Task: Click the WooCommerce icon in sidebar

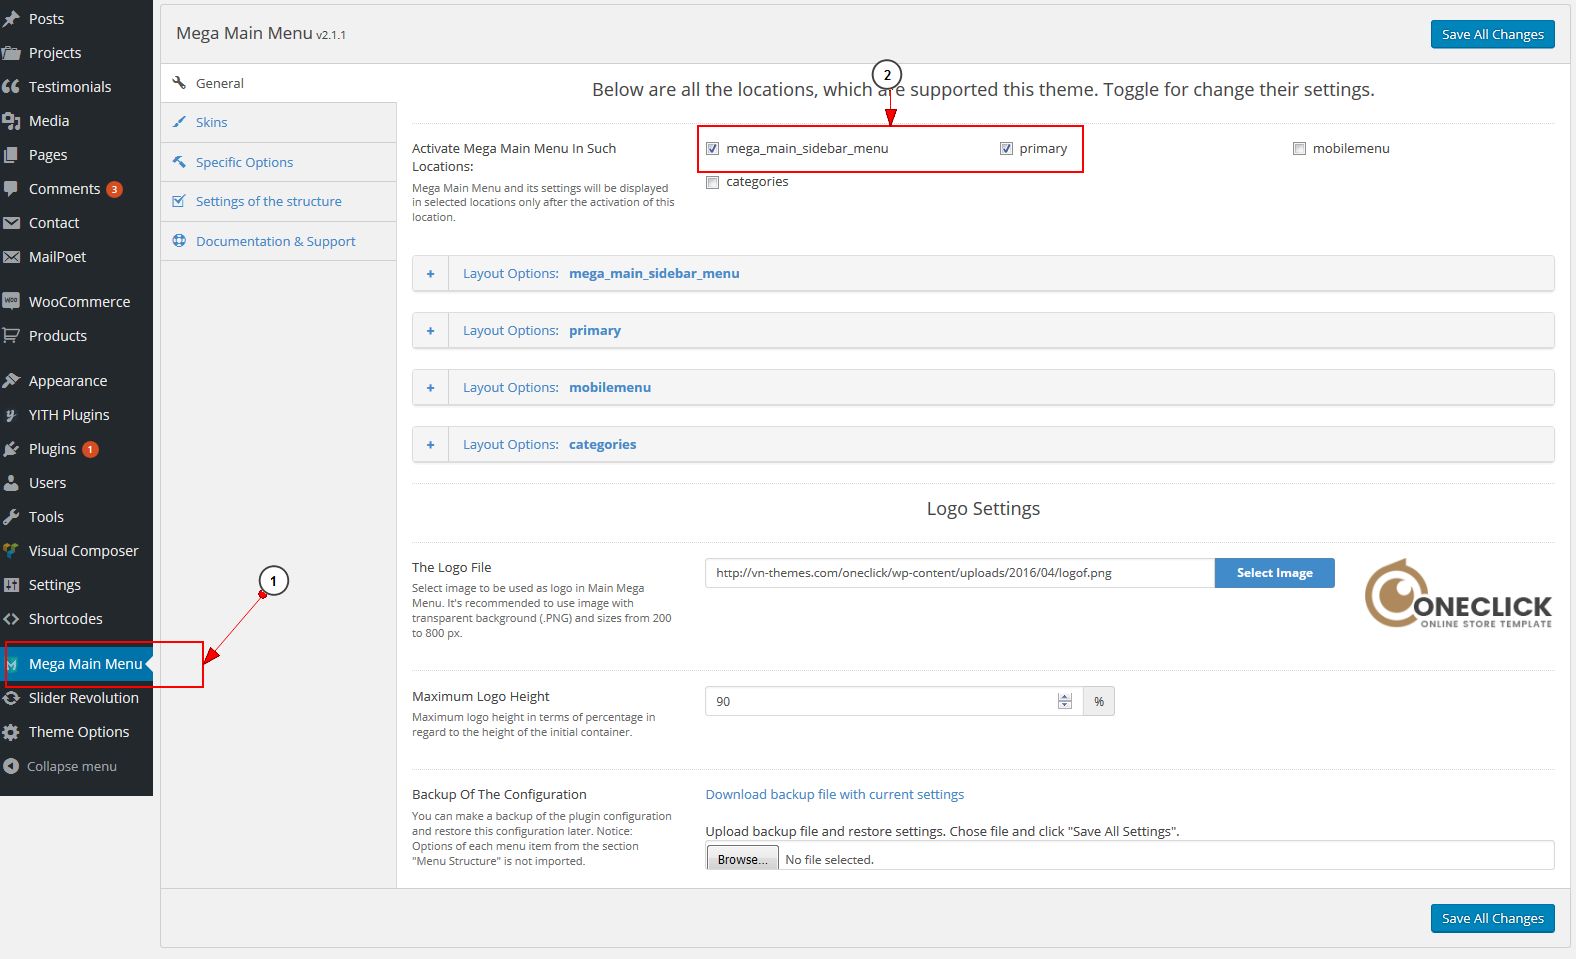Action: (x=11, y=301)
